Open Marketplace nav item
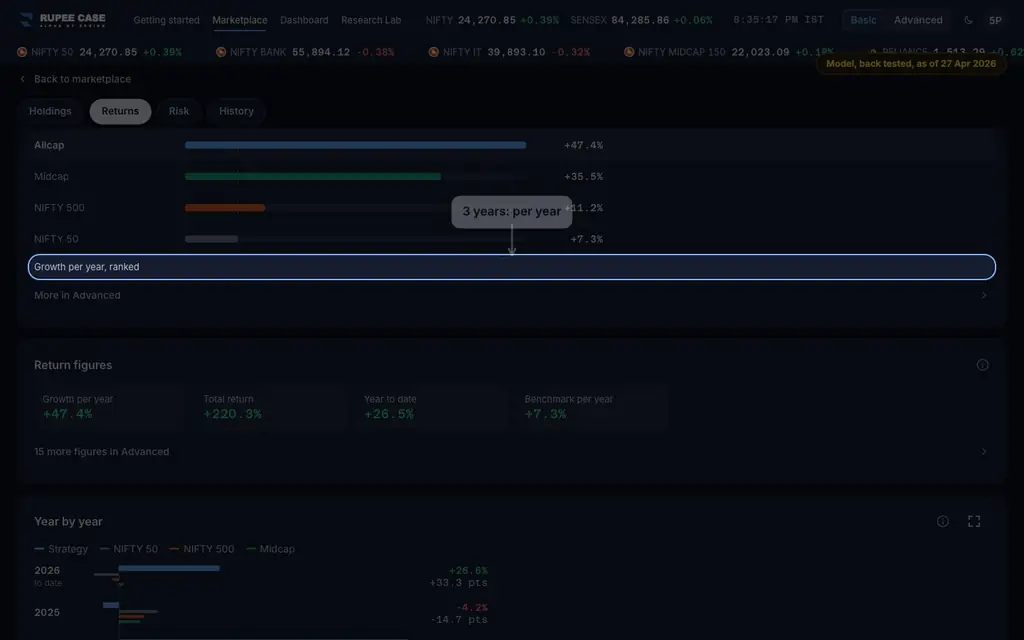This screenshot has width=1024, height=640. [x=240, y=20]
